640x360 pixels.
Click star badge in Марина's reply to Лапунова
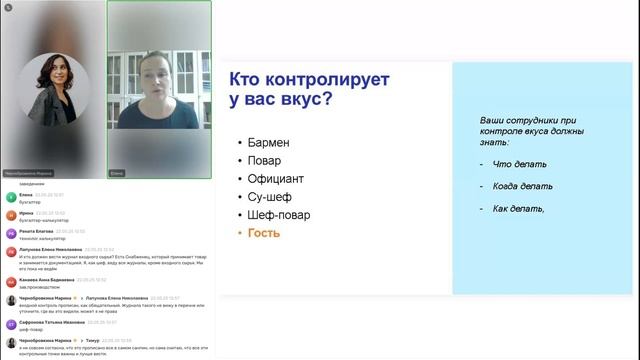(x=75, y=298)
